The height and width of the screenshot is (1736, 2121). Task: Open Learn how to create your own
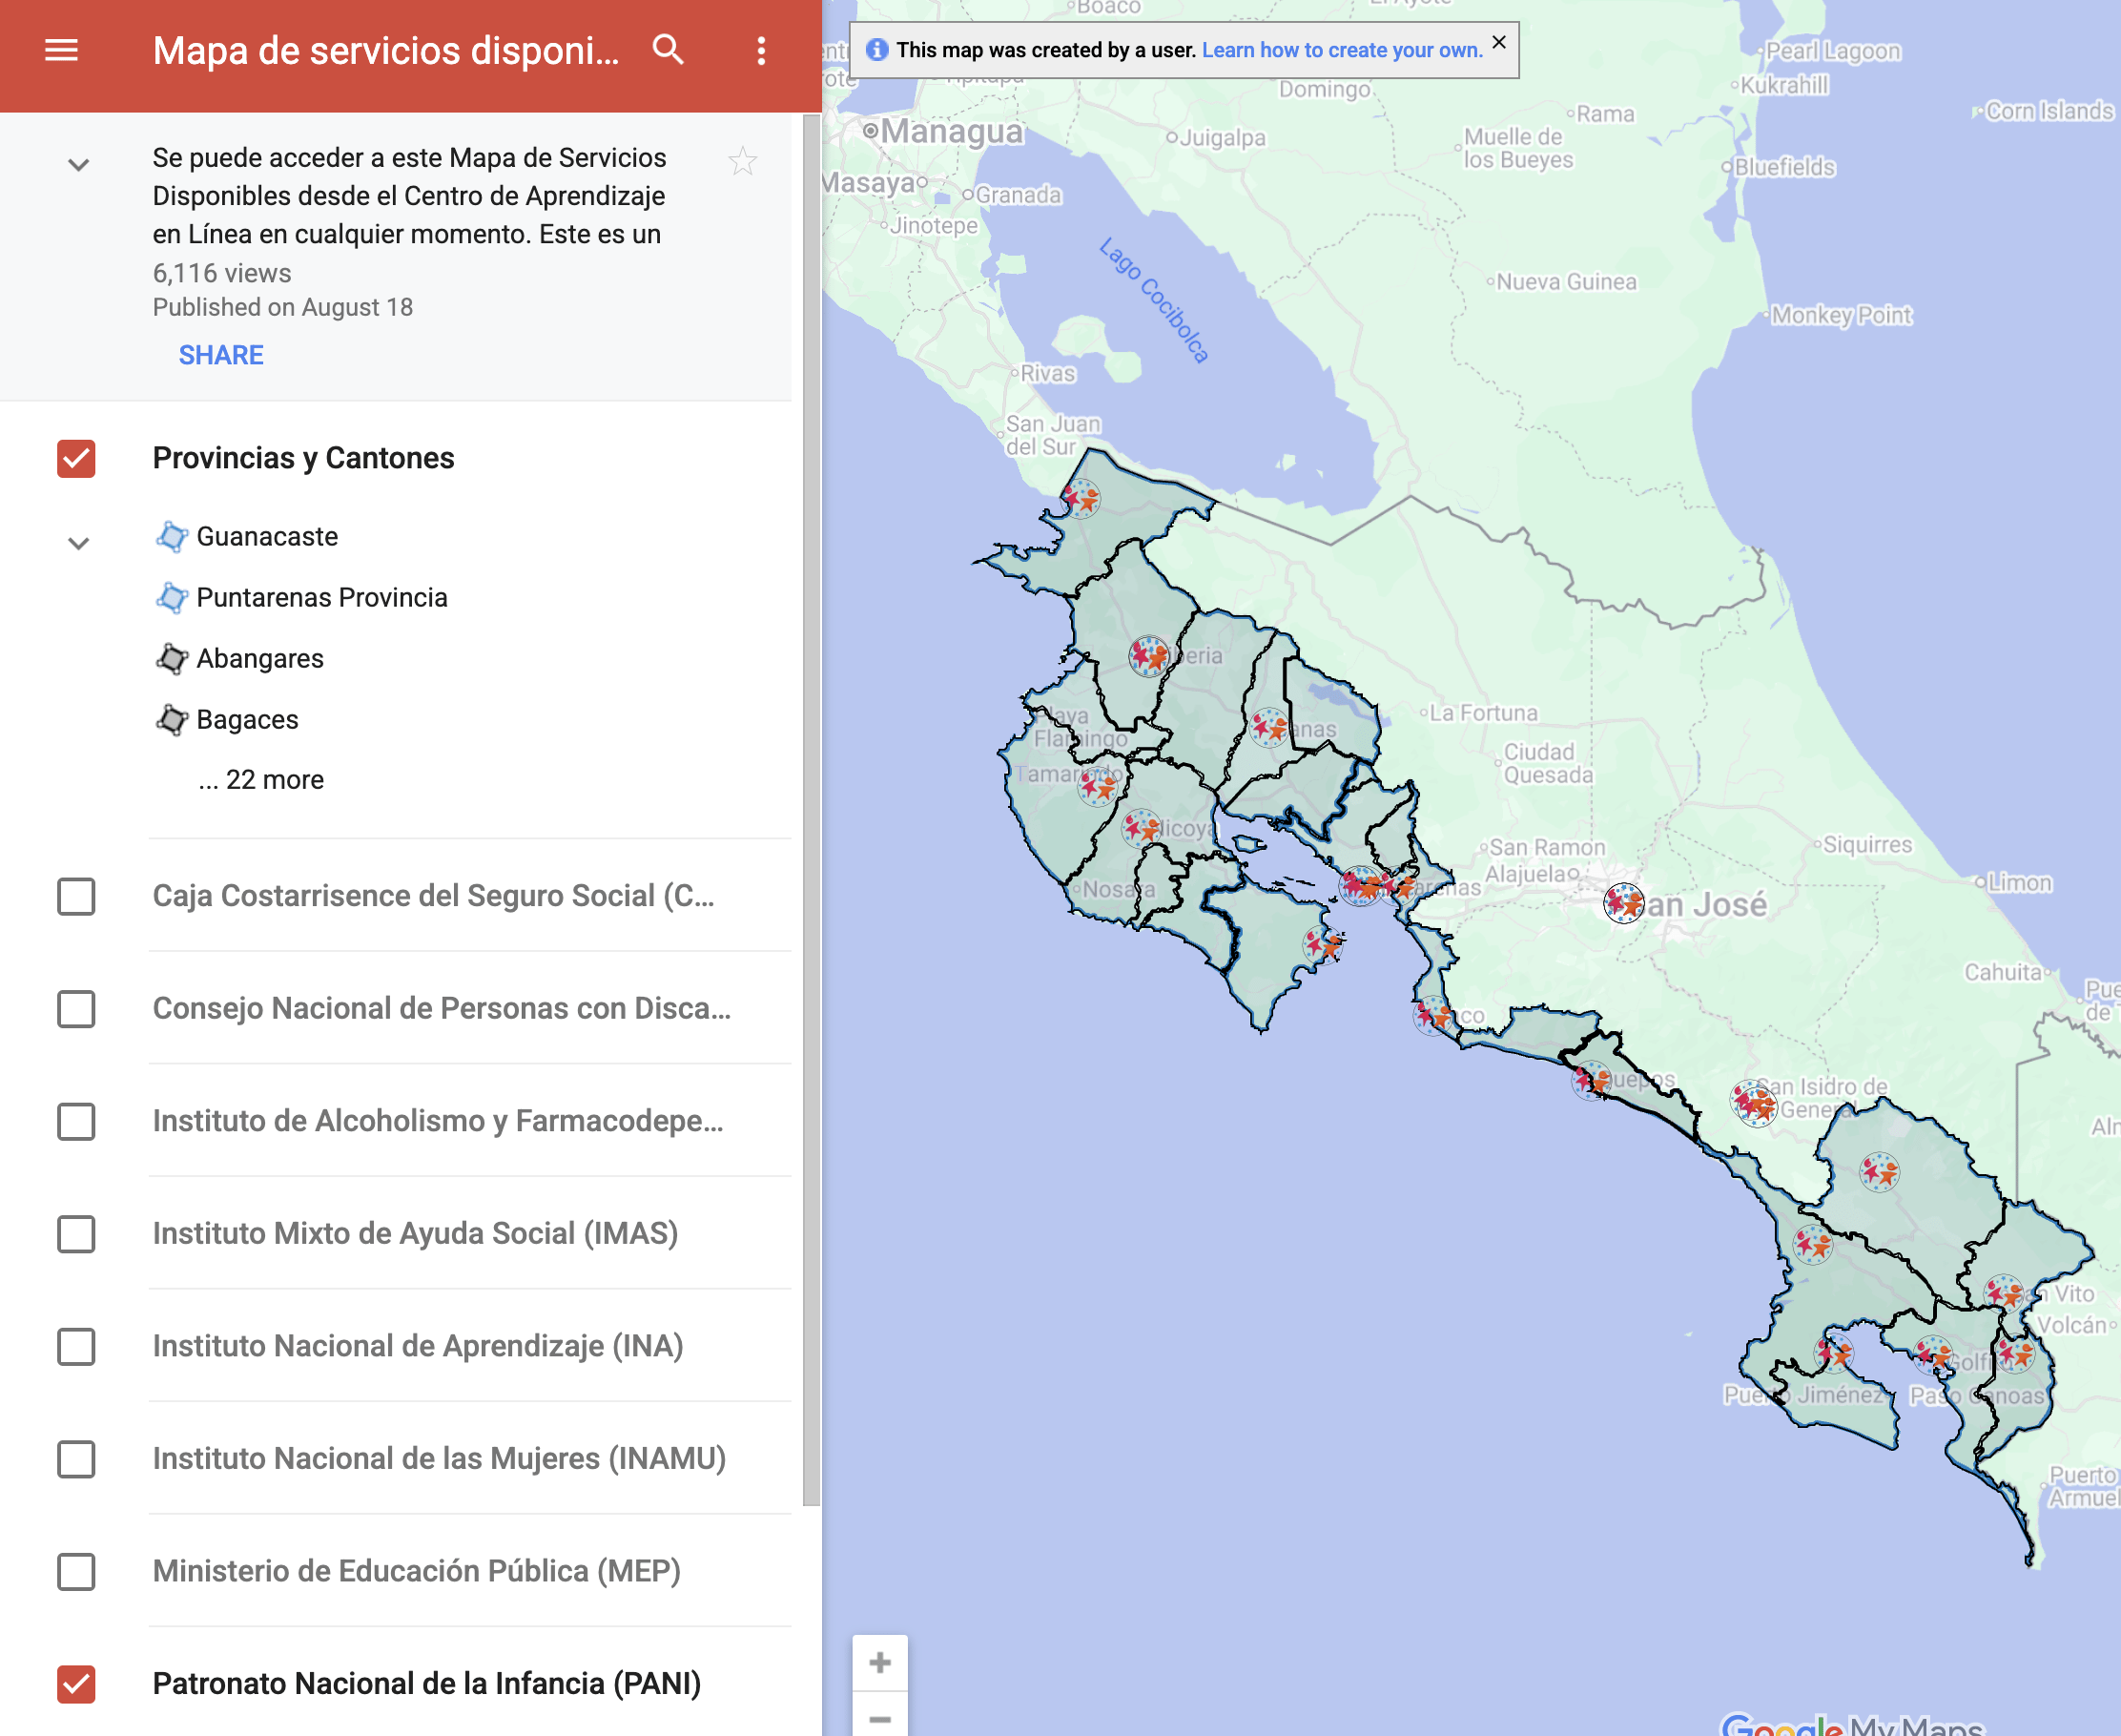[1342, 50]
